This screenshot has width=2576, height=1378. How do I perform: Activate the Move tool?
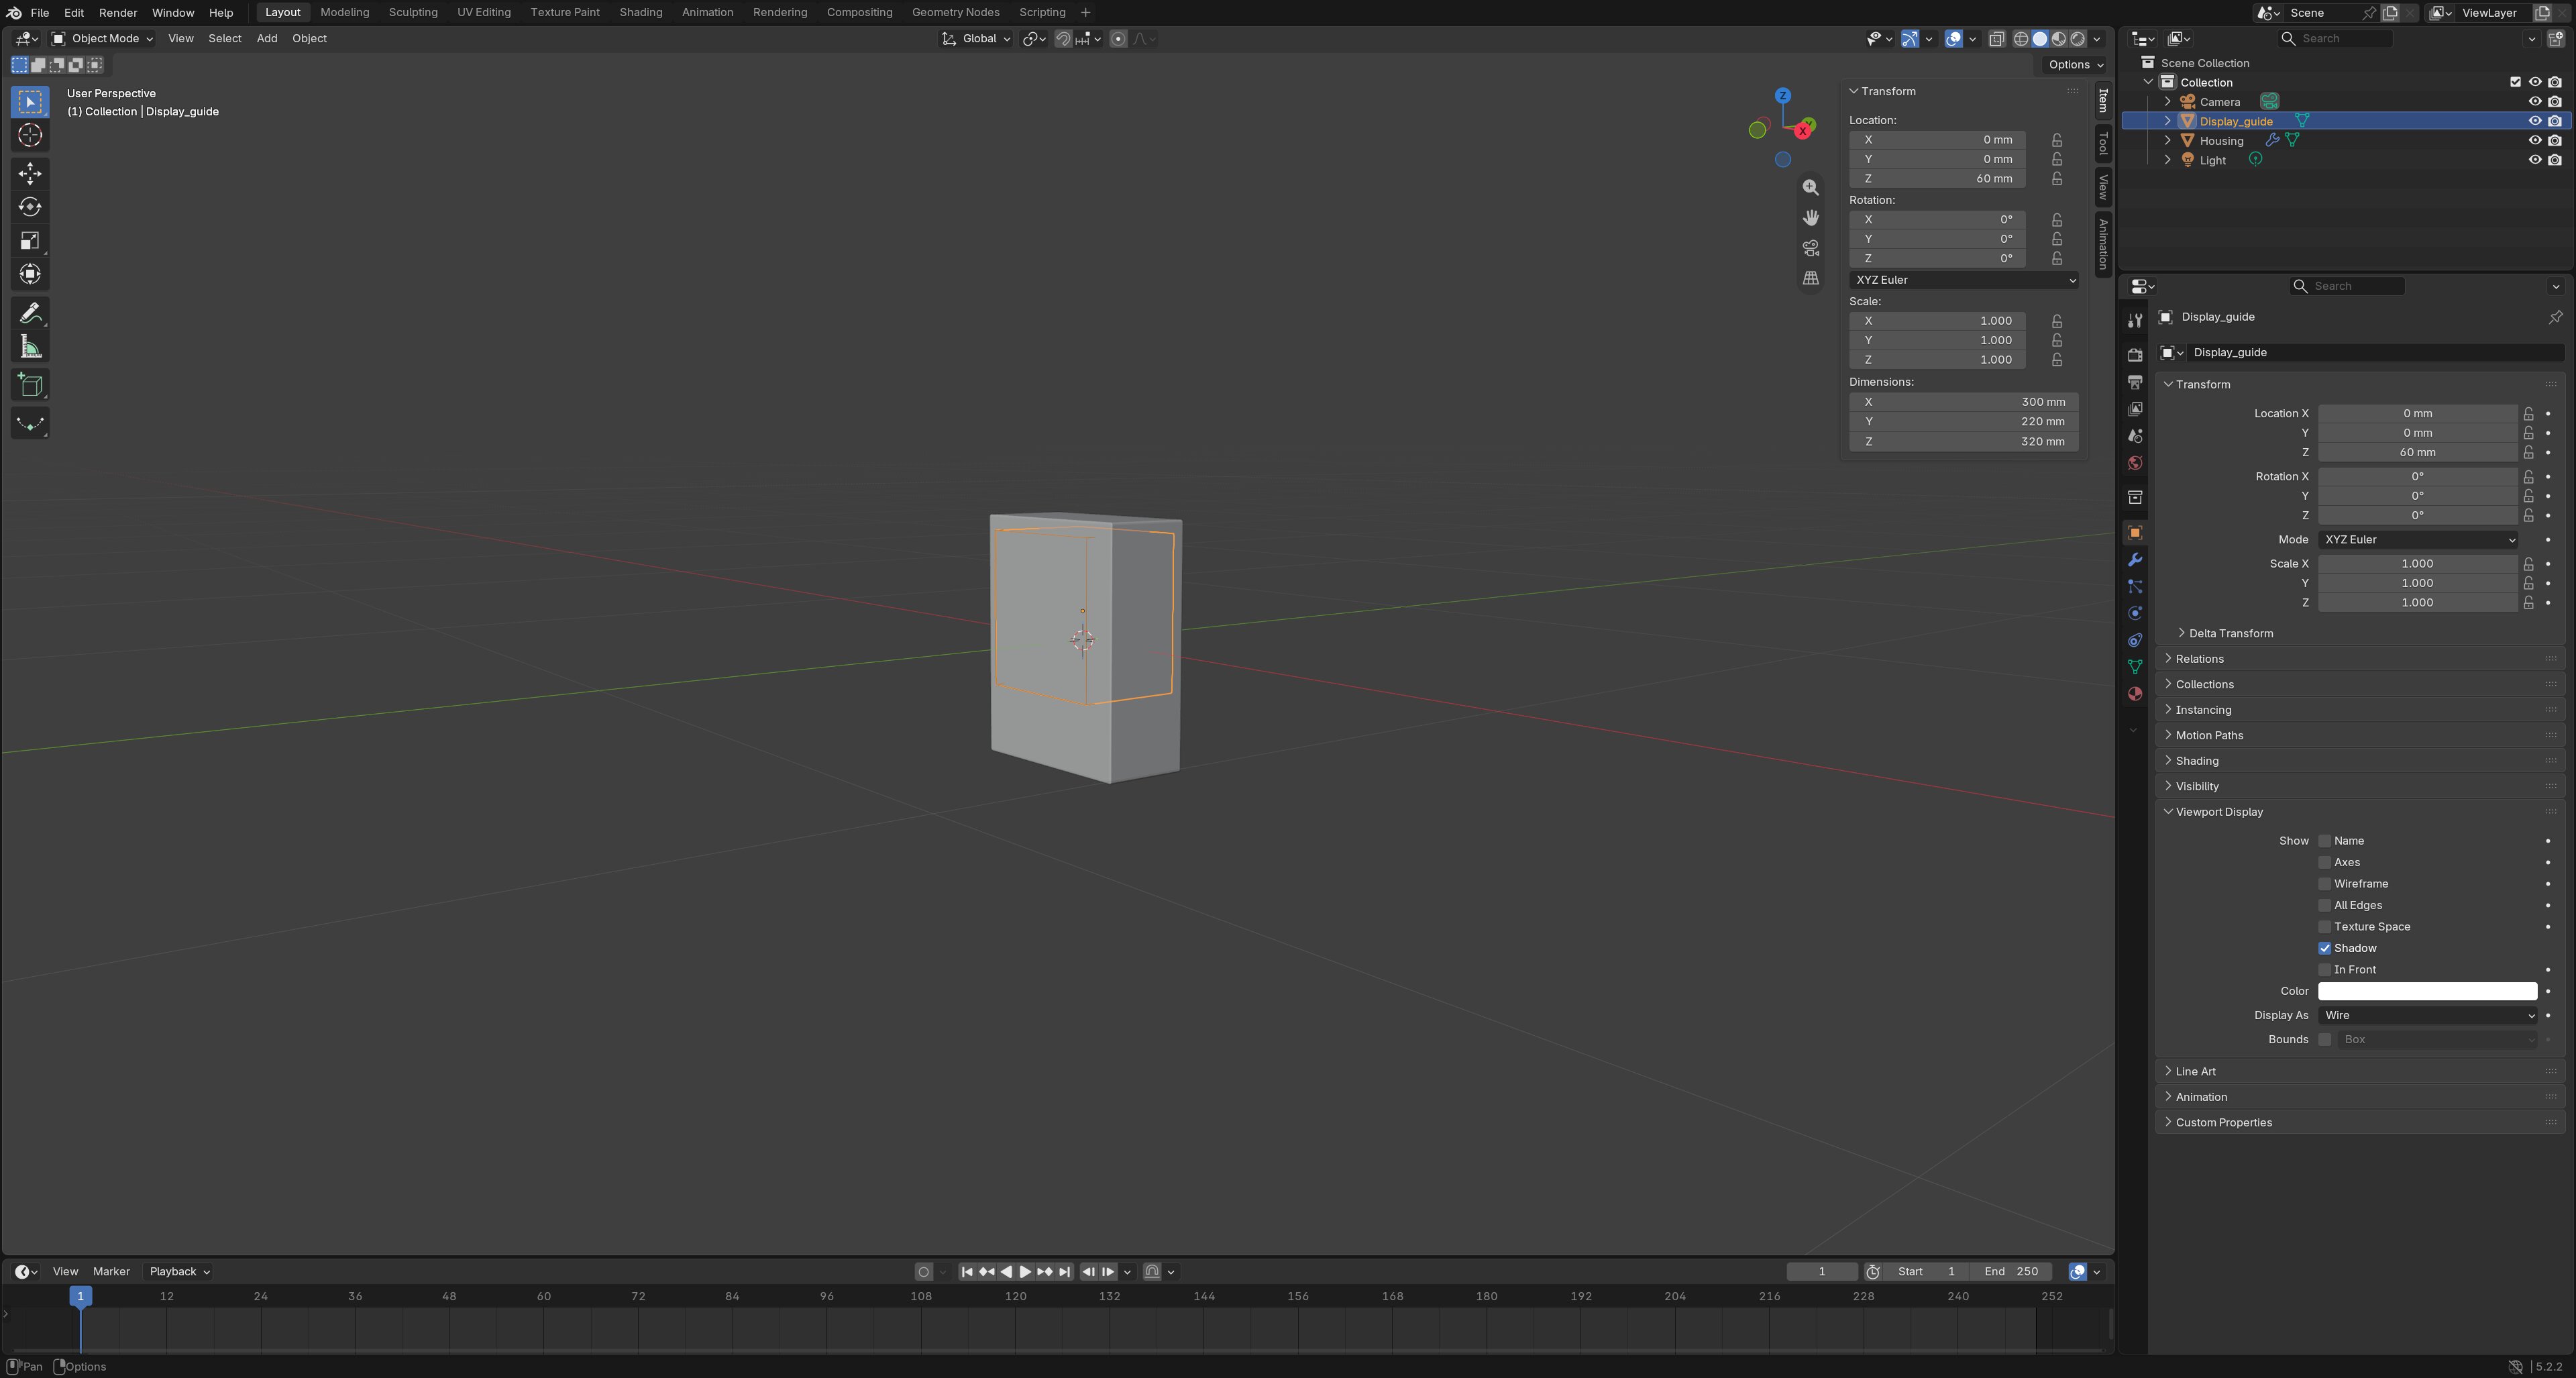click(x=30, y=173)
